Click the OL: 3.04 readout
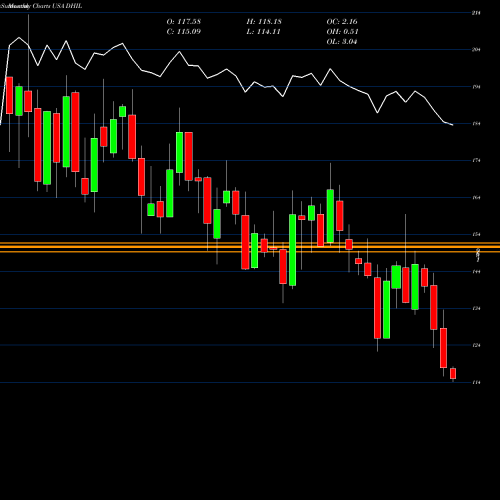Image resolution: width=500 pixels, height=500 pixels. point(342,42)
